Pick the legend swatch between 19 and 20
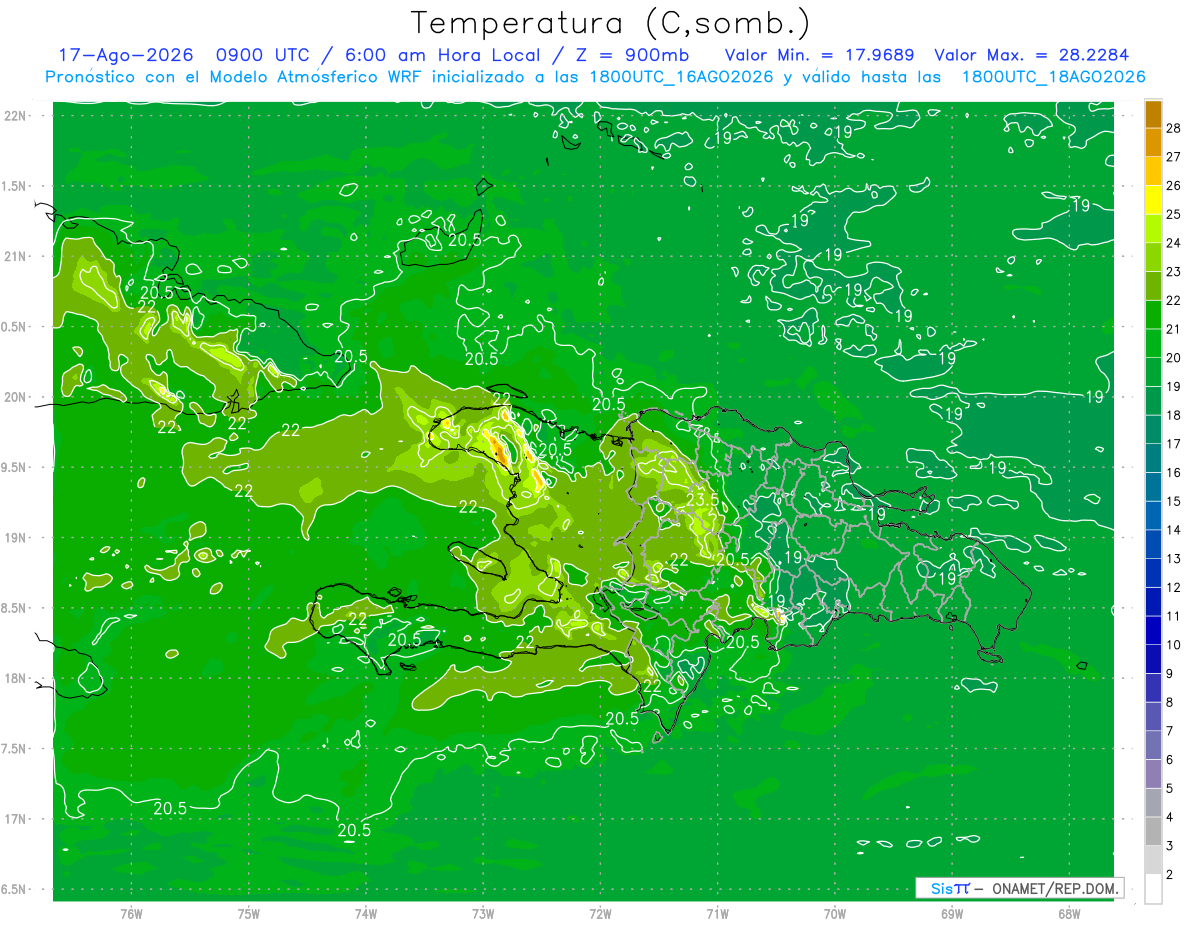Viewport: 1200px width, 927px height. click(x=1154, y=372)
